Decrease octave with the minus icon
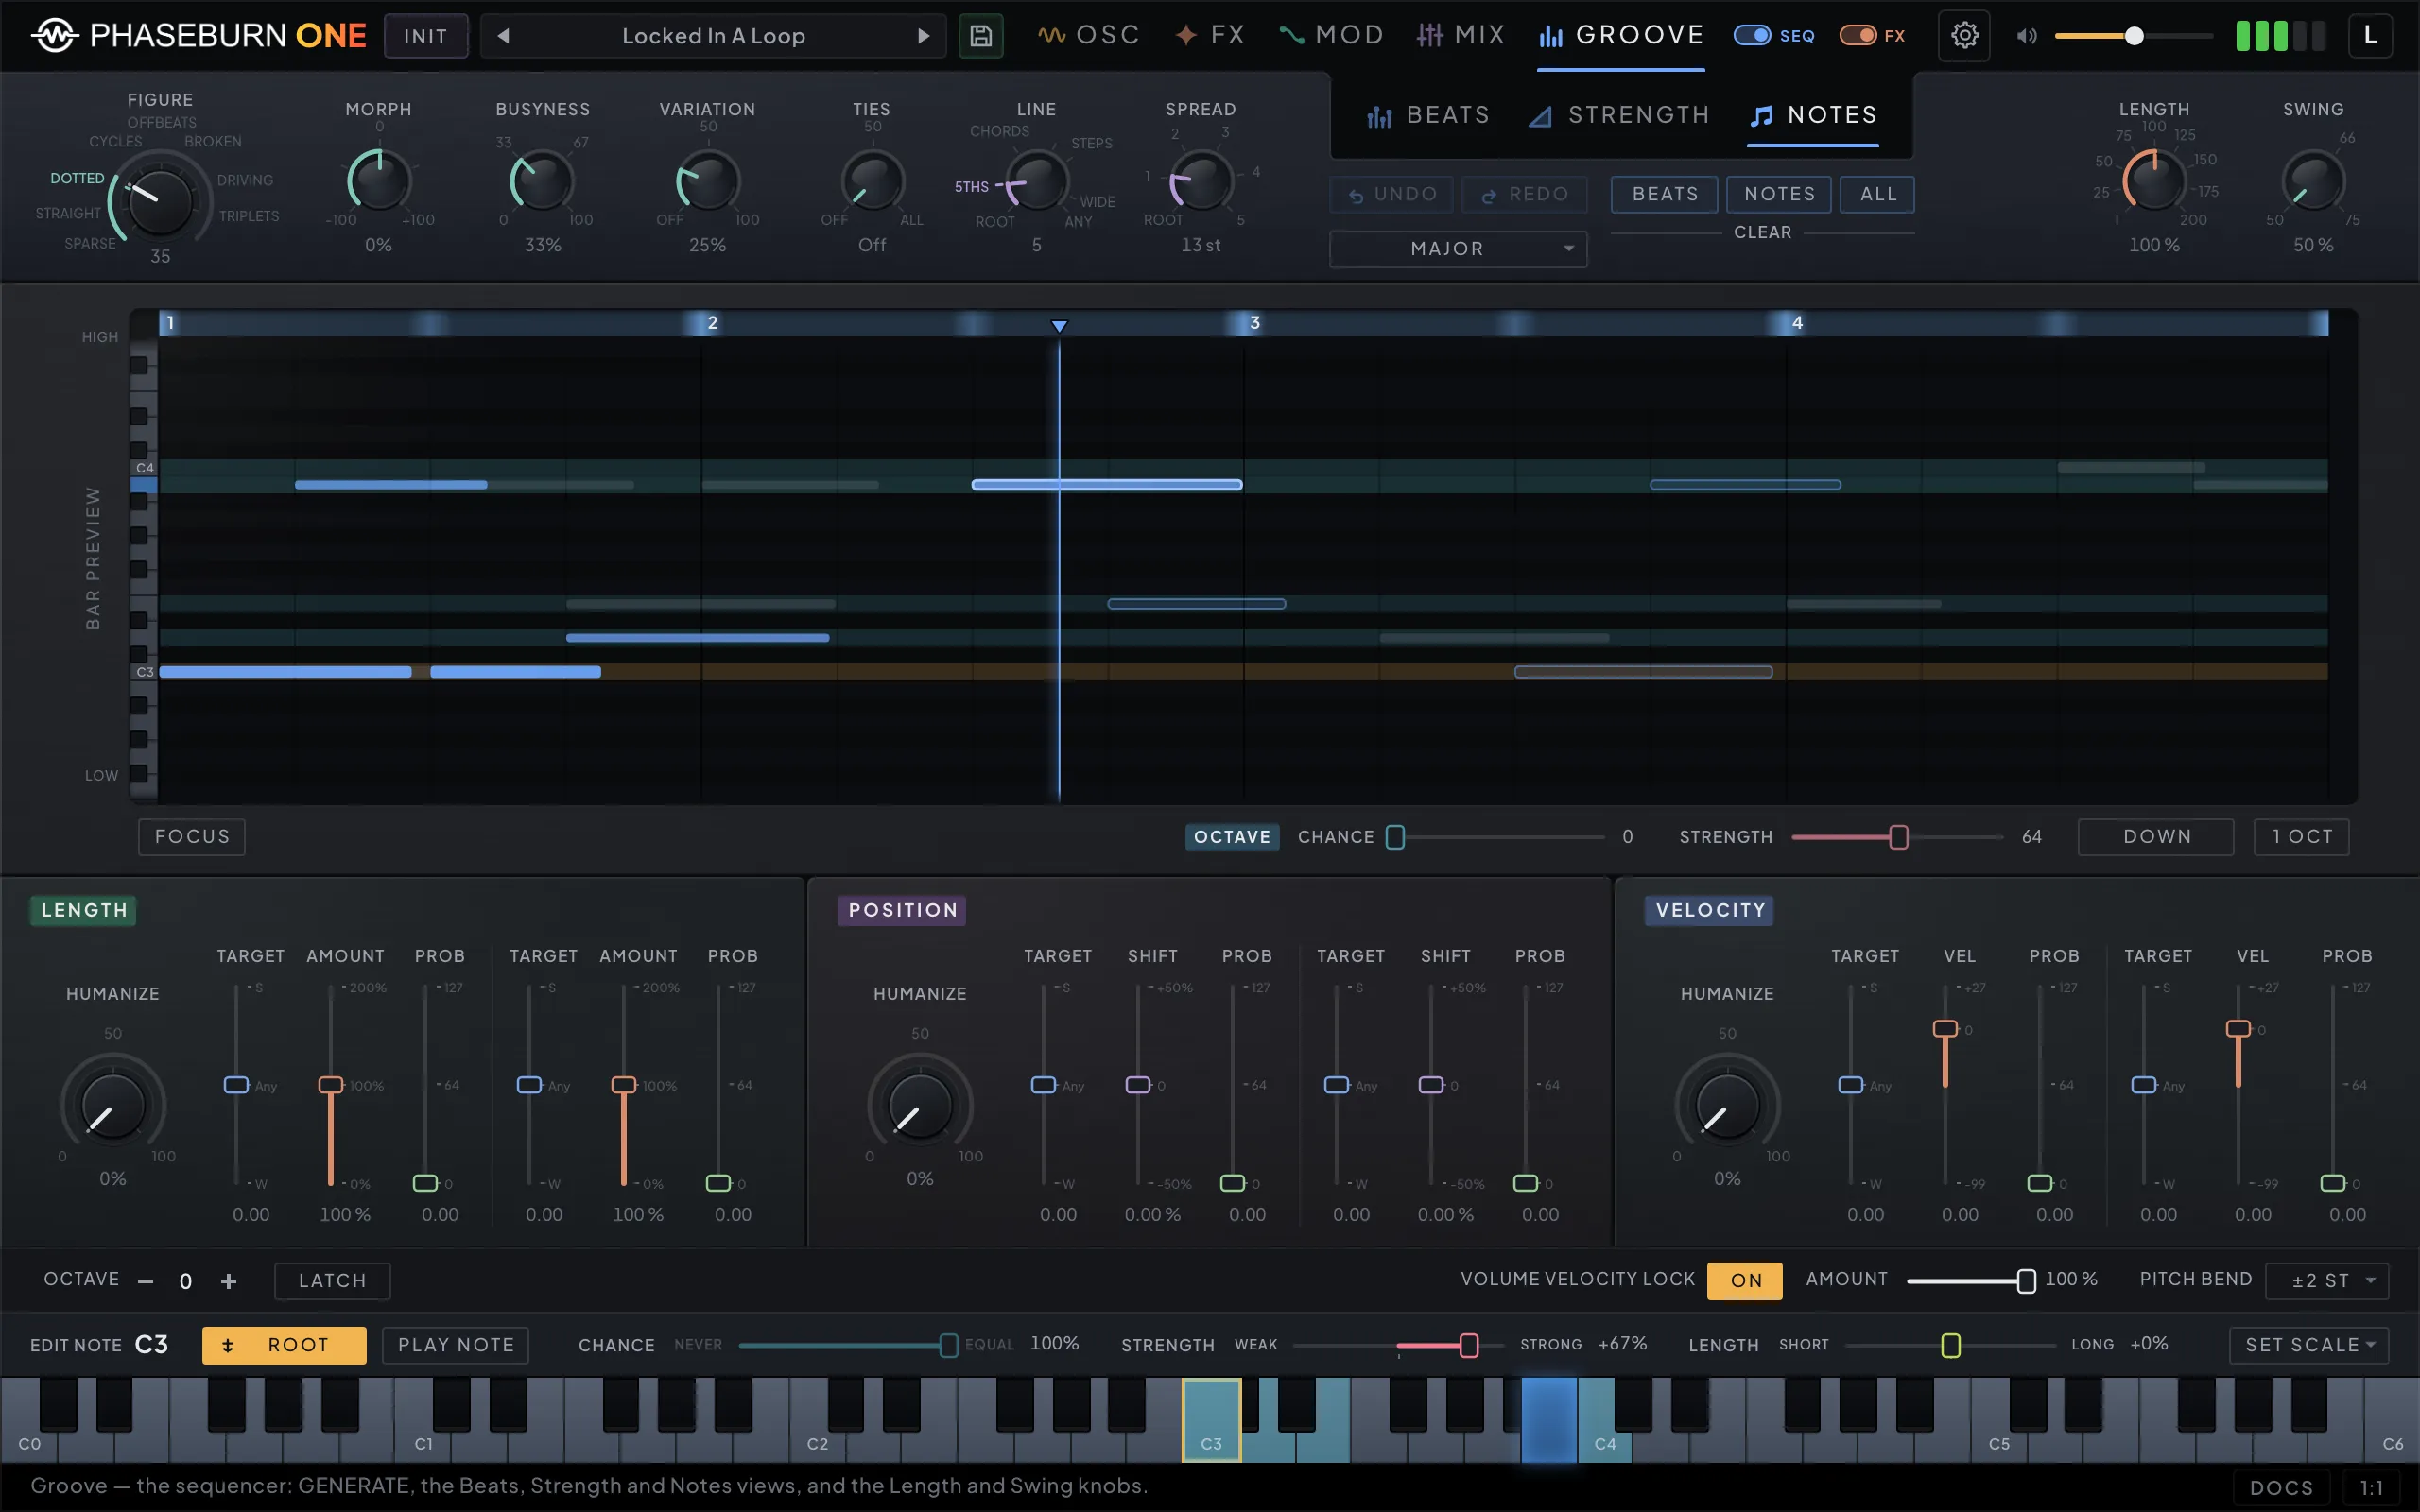The image size is (2420, 1512). (146, 1281)
